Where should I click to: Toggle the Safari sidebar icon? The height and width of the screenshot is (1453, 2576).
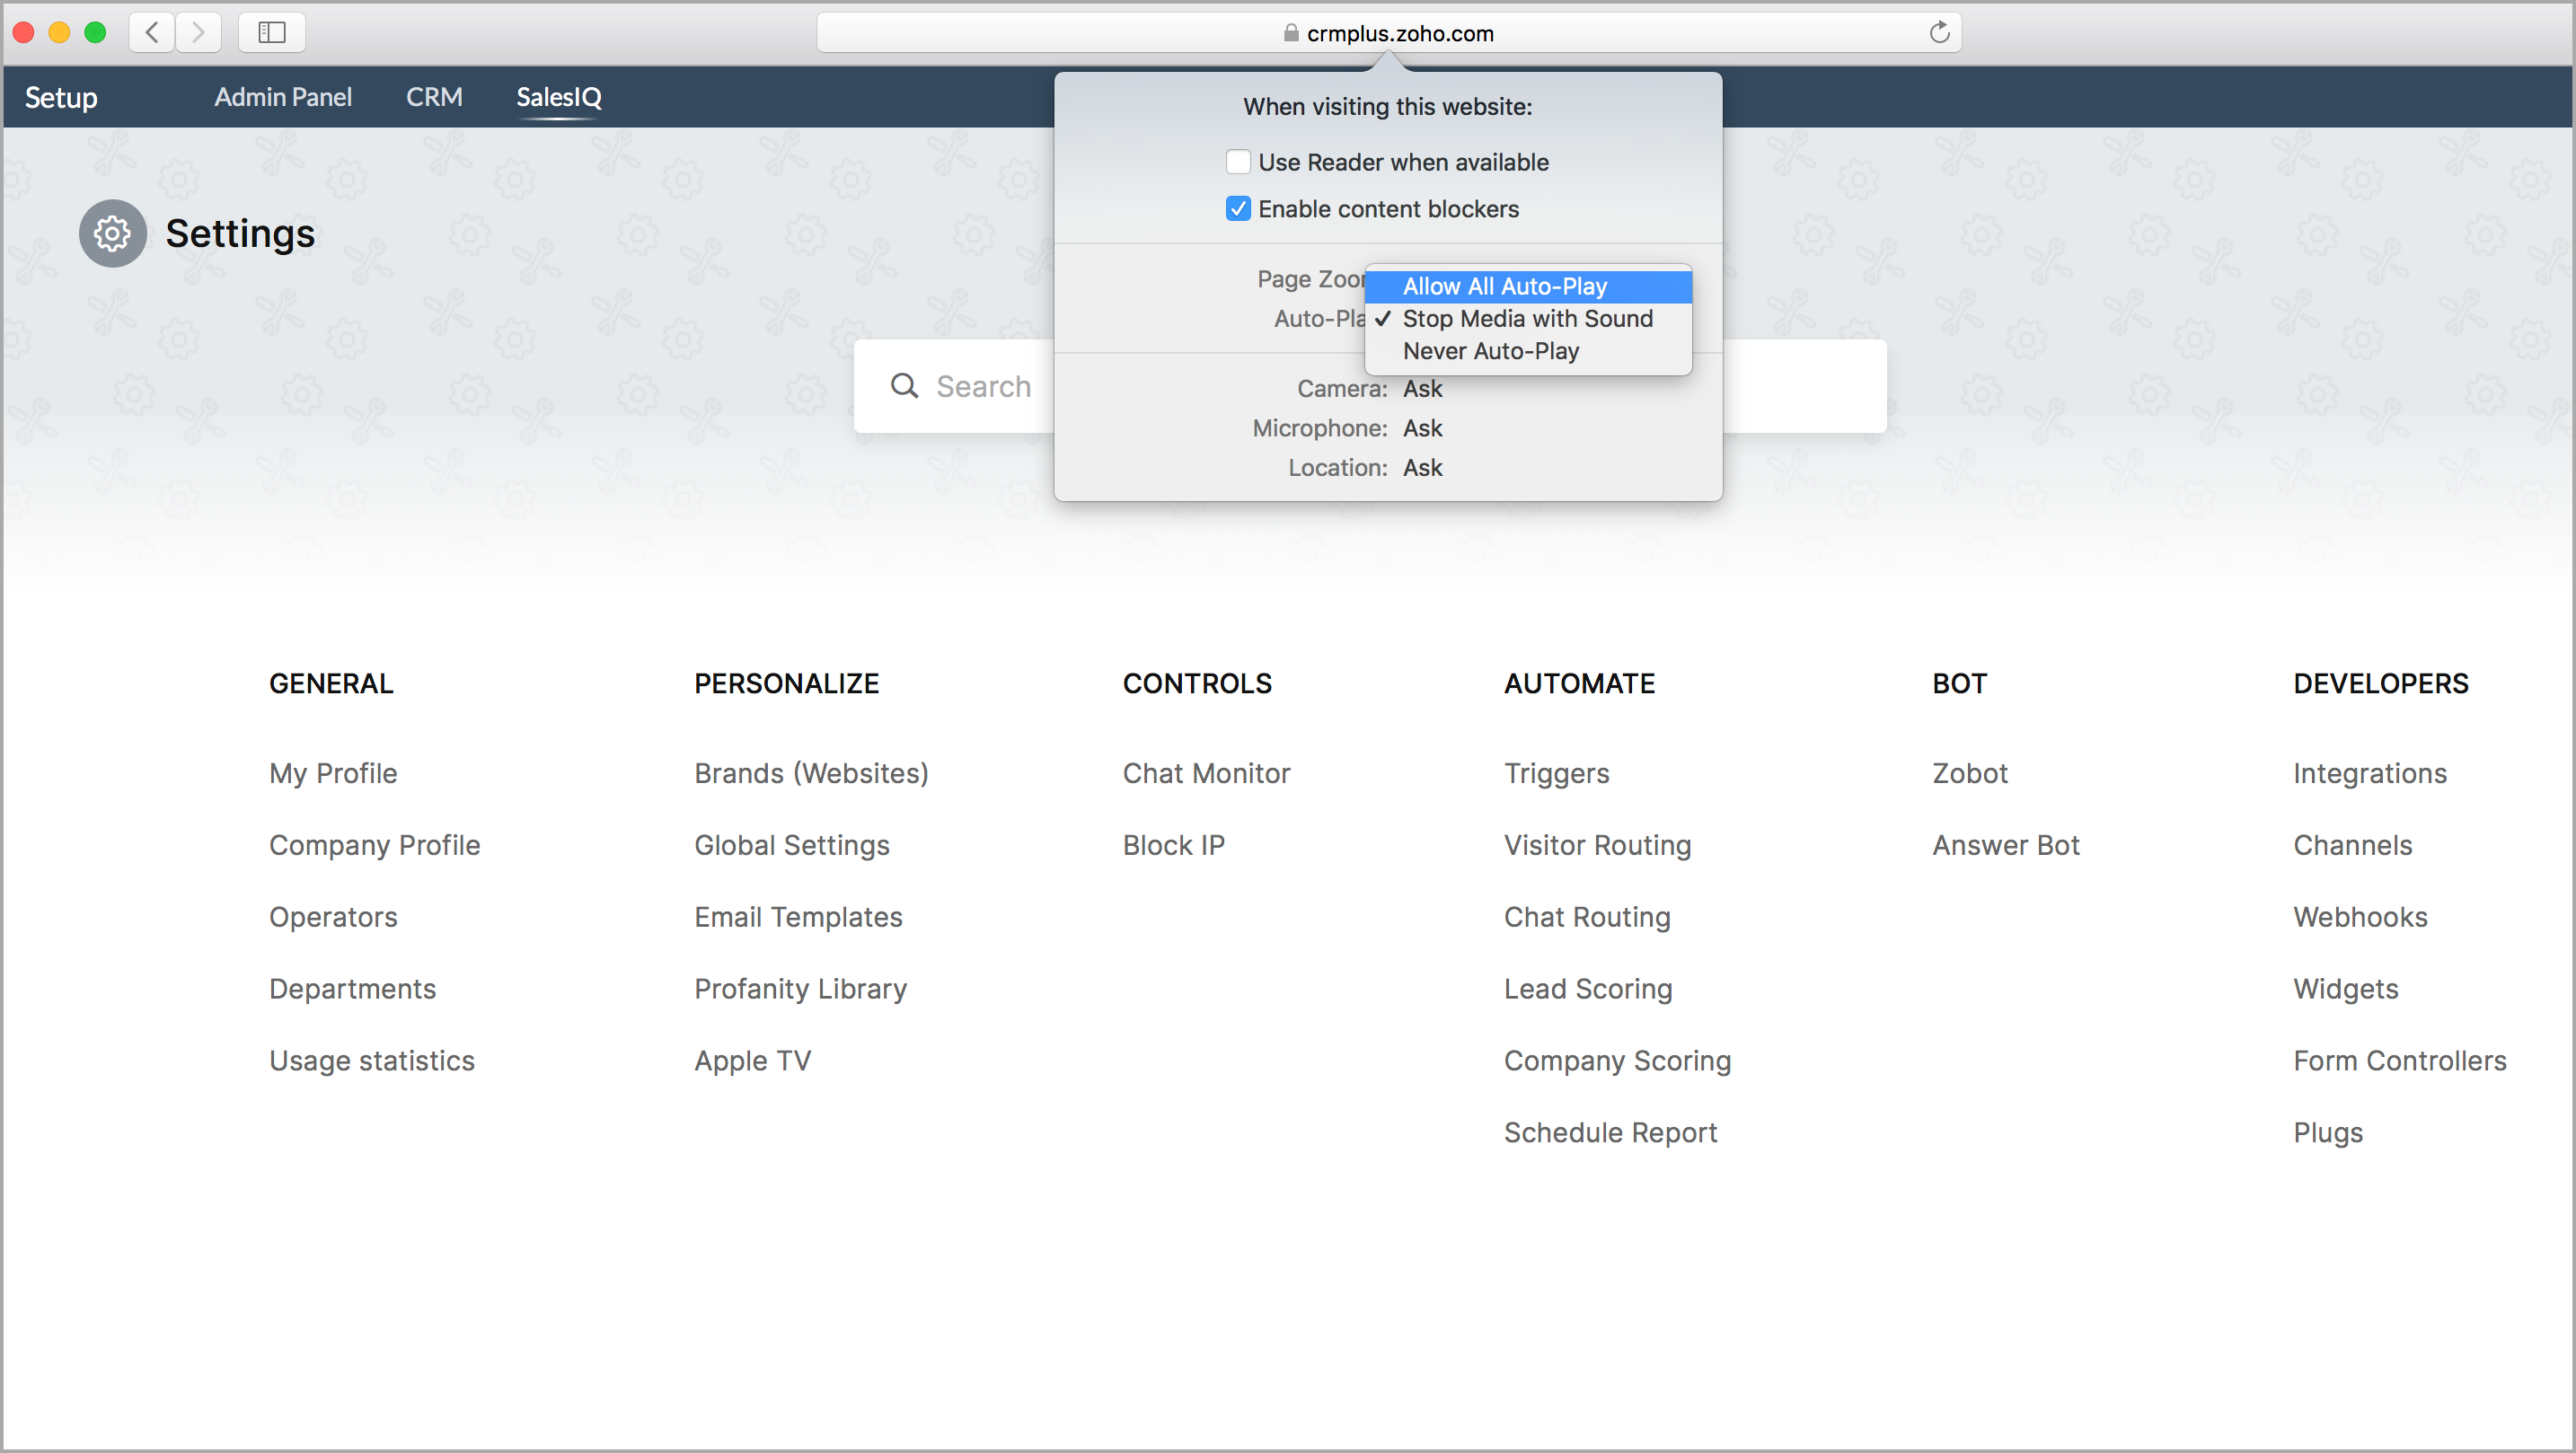(272, 32)
